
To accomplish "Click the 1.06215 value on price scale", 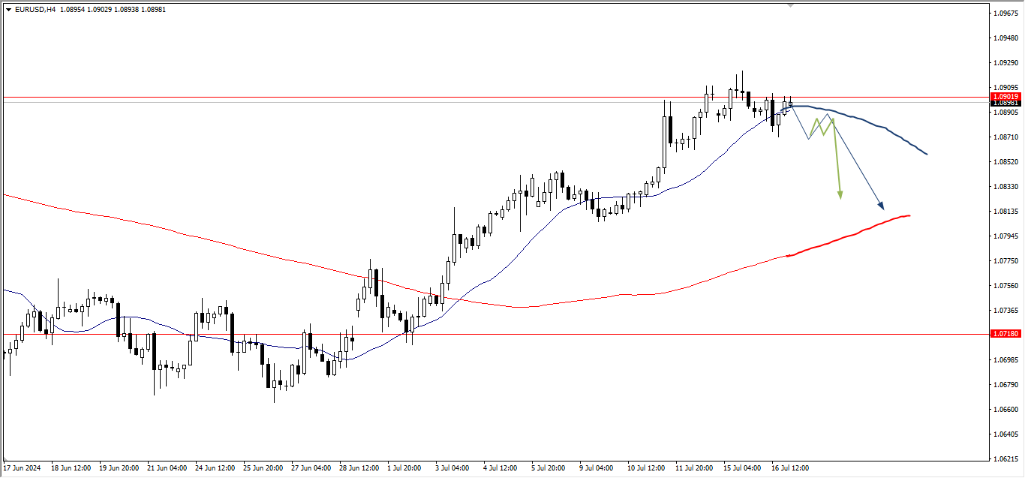I will pyautogui.click(x=1006, y=459).
